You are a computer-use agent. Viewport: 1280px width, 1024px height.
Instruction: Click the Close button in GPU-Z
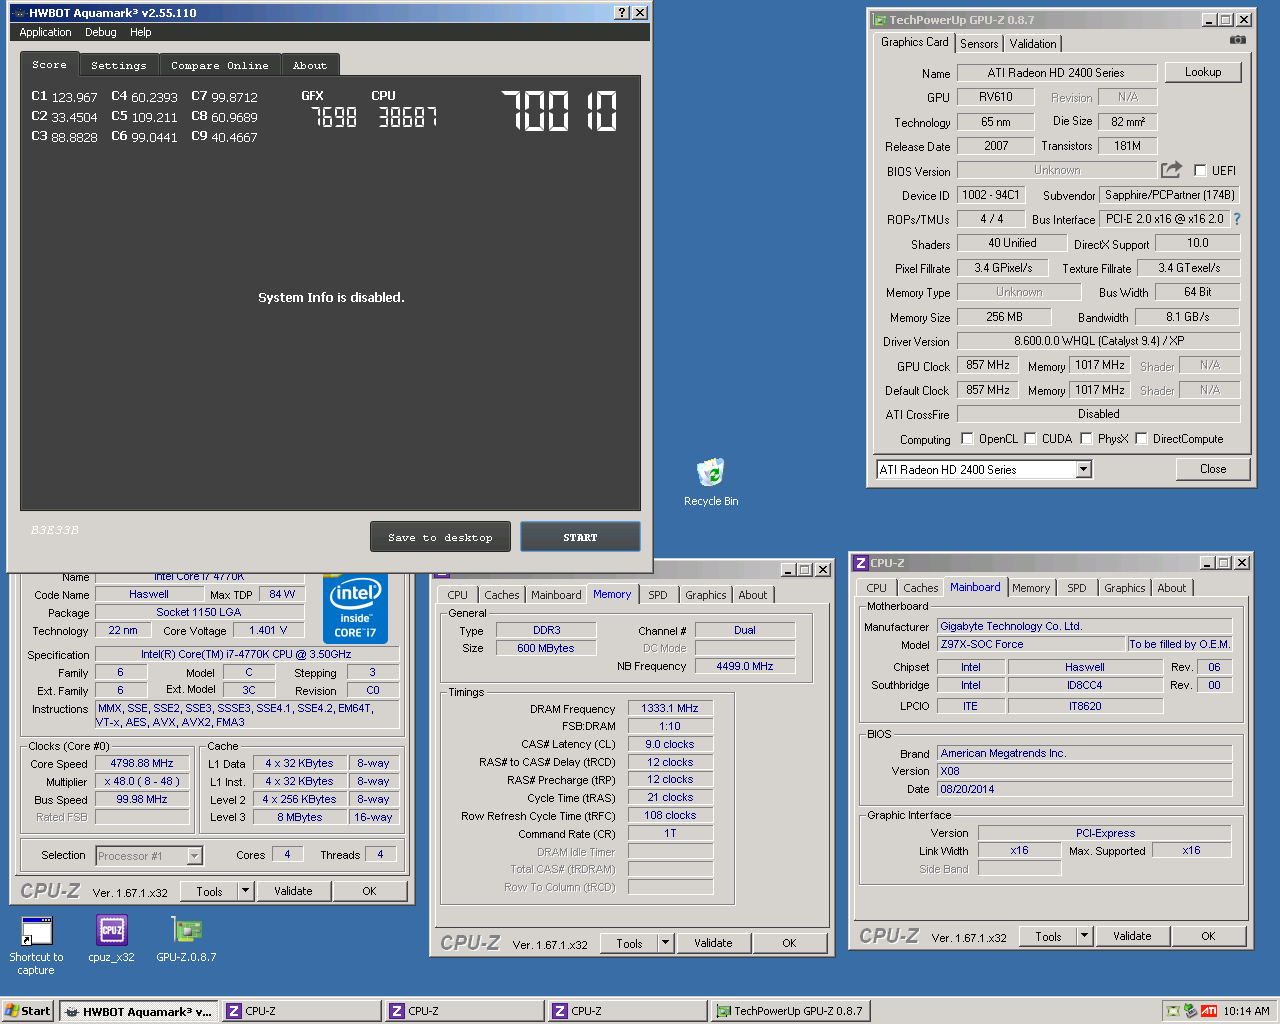(1213, 469)
